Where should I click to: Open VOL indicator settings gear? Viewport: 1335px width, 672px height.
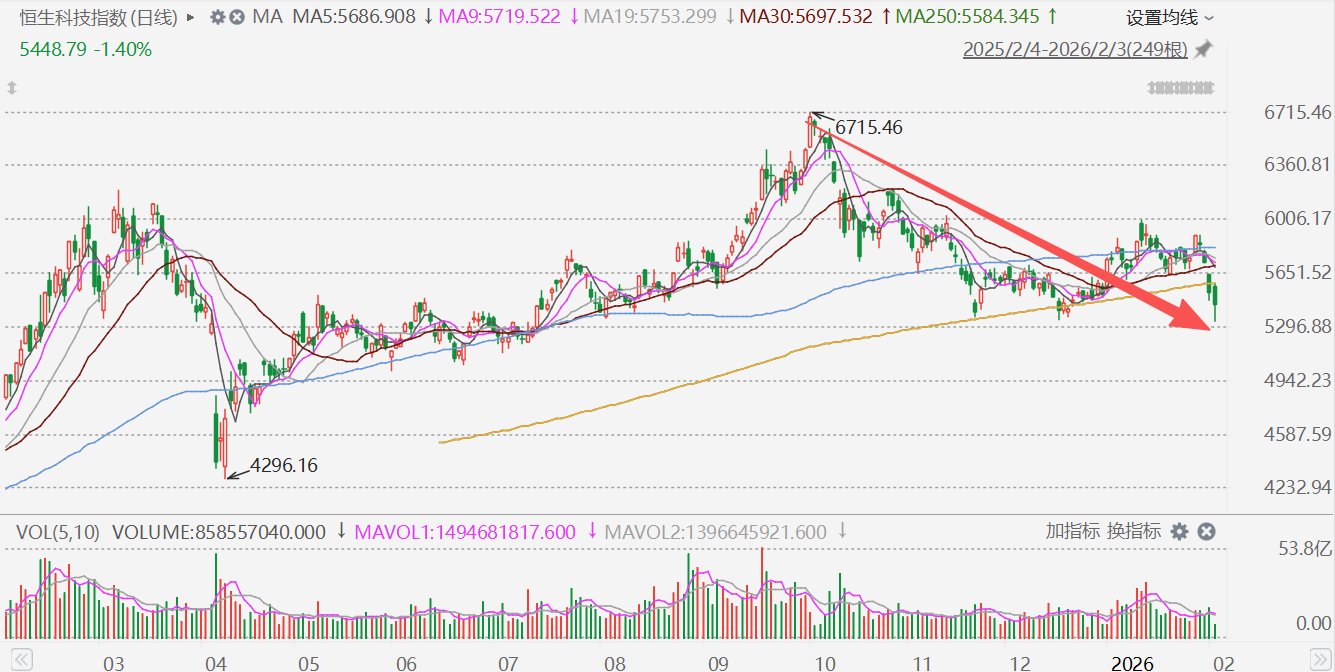click(x=1179, y=532)
